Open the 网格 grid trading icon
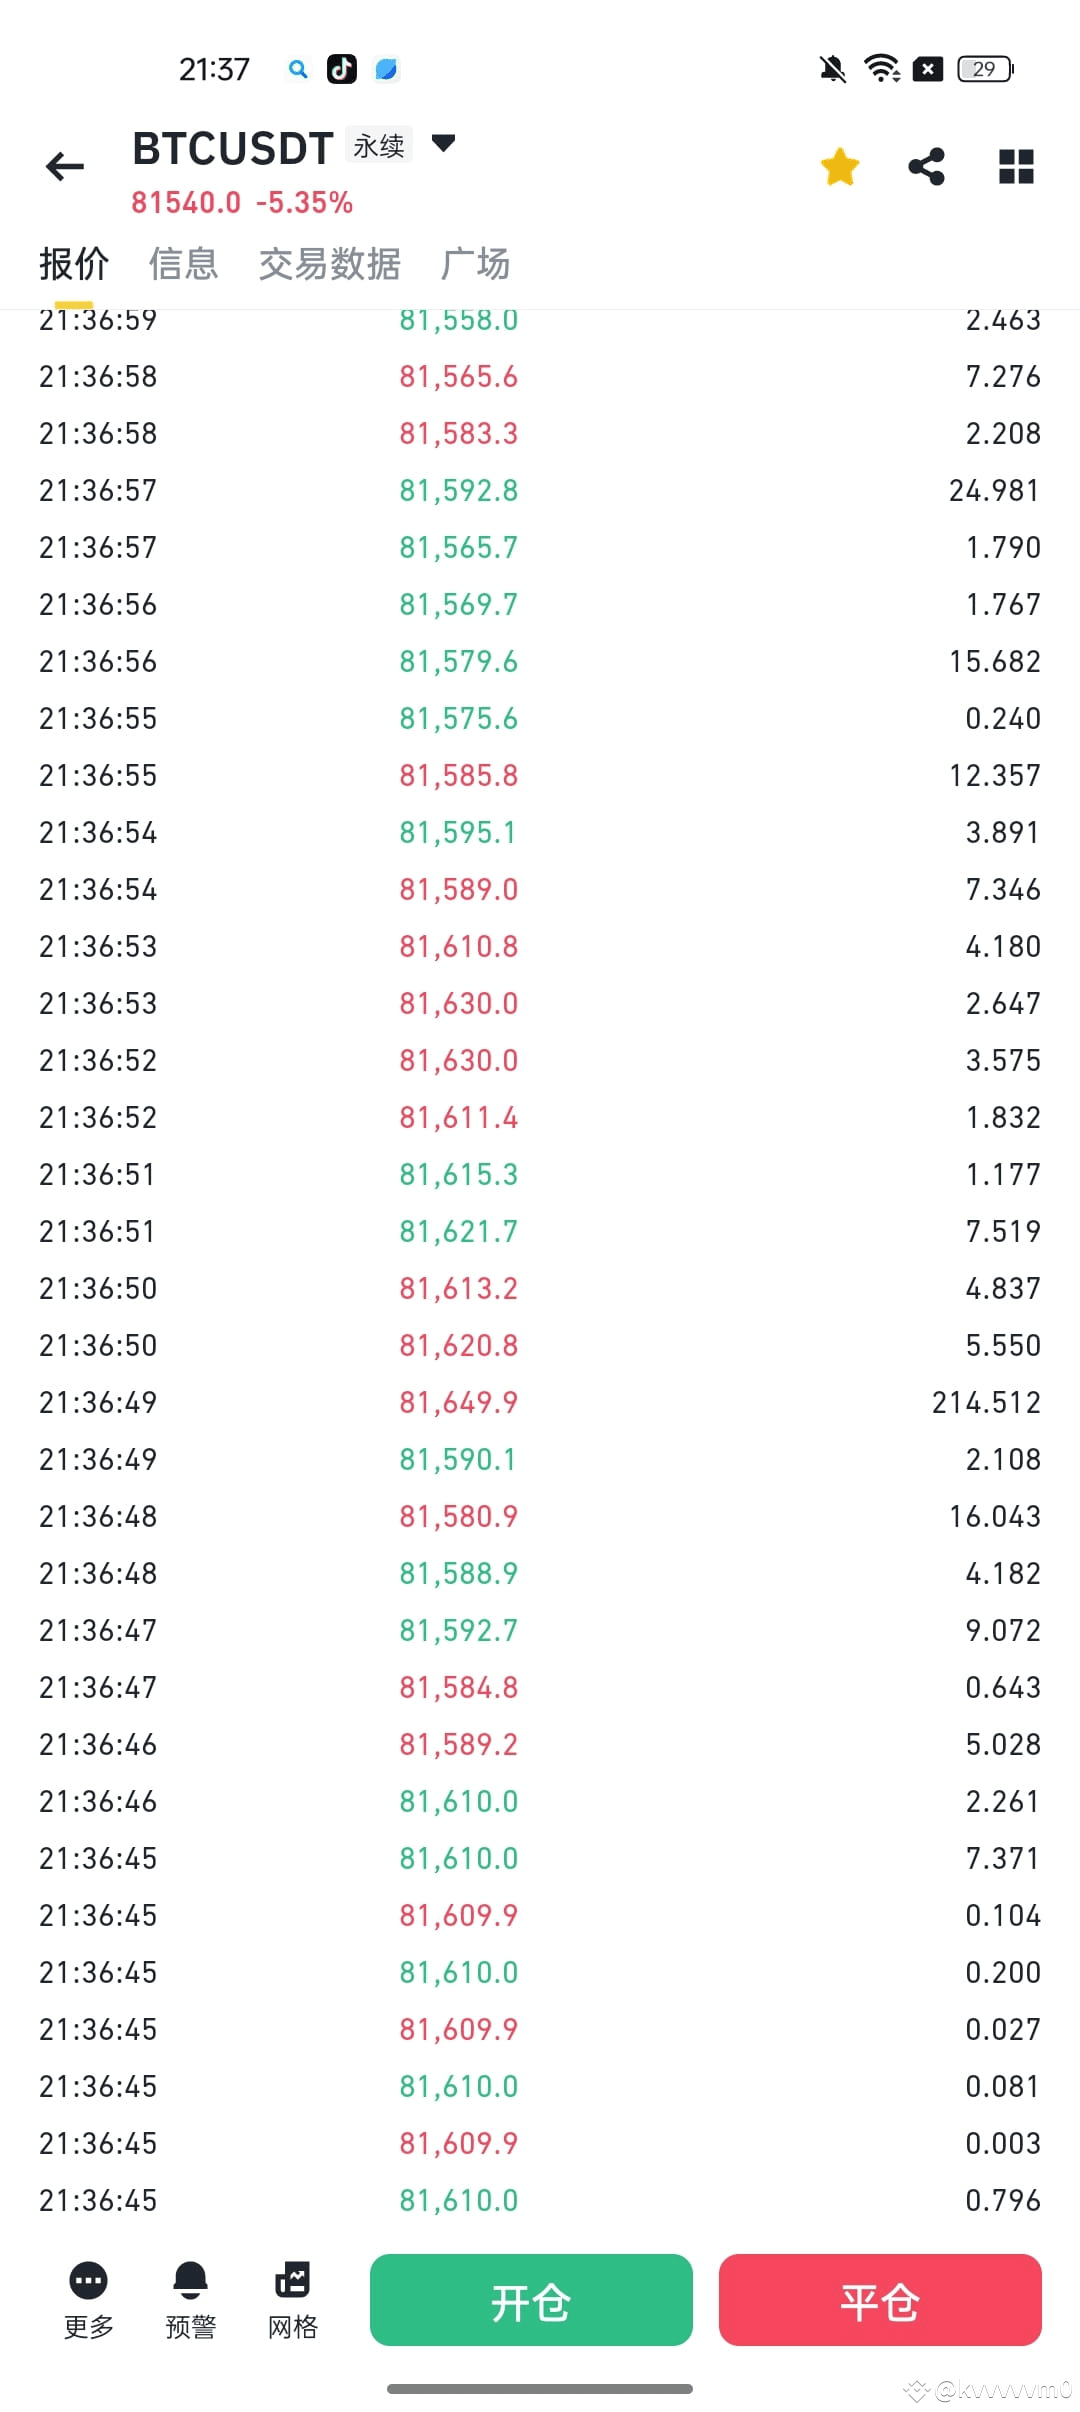Screen dimensions: 1080x2412 pos(293,2281)
